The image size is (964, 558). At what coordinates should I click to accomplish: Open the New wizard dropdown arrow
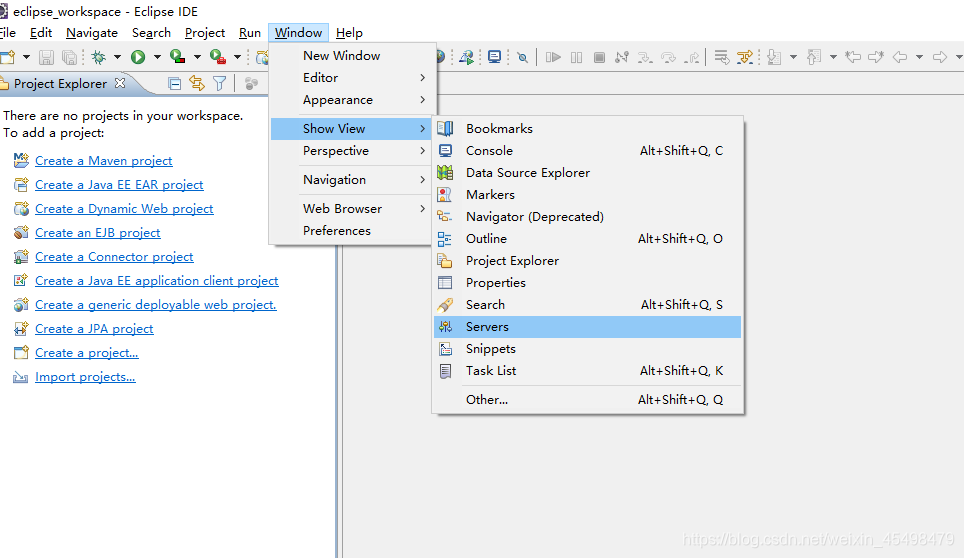26,57
